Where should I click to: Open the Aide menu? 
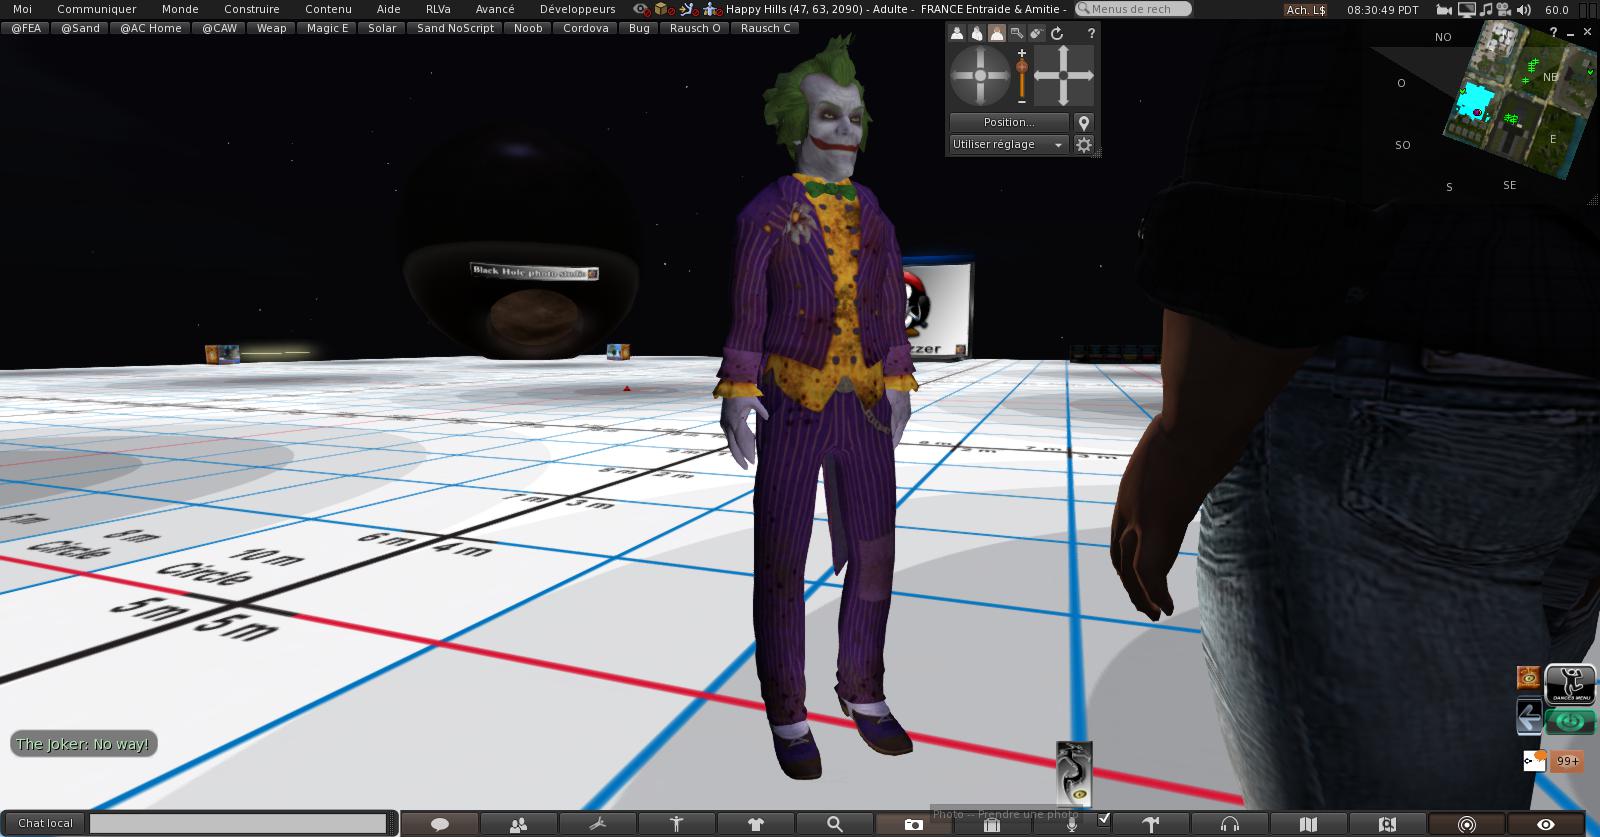click(x=389, y=9)
